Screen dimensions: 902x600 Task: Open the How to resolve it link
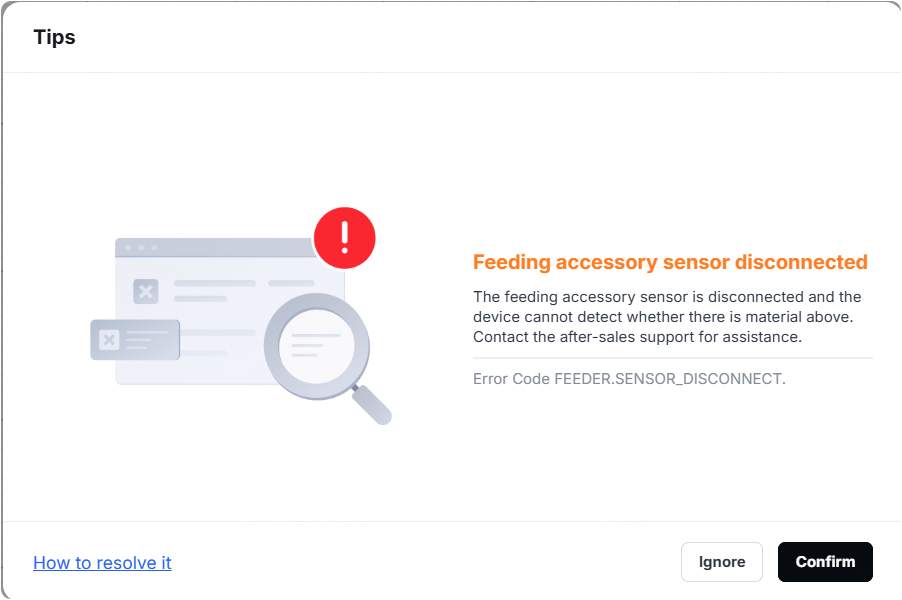point(102,563)
